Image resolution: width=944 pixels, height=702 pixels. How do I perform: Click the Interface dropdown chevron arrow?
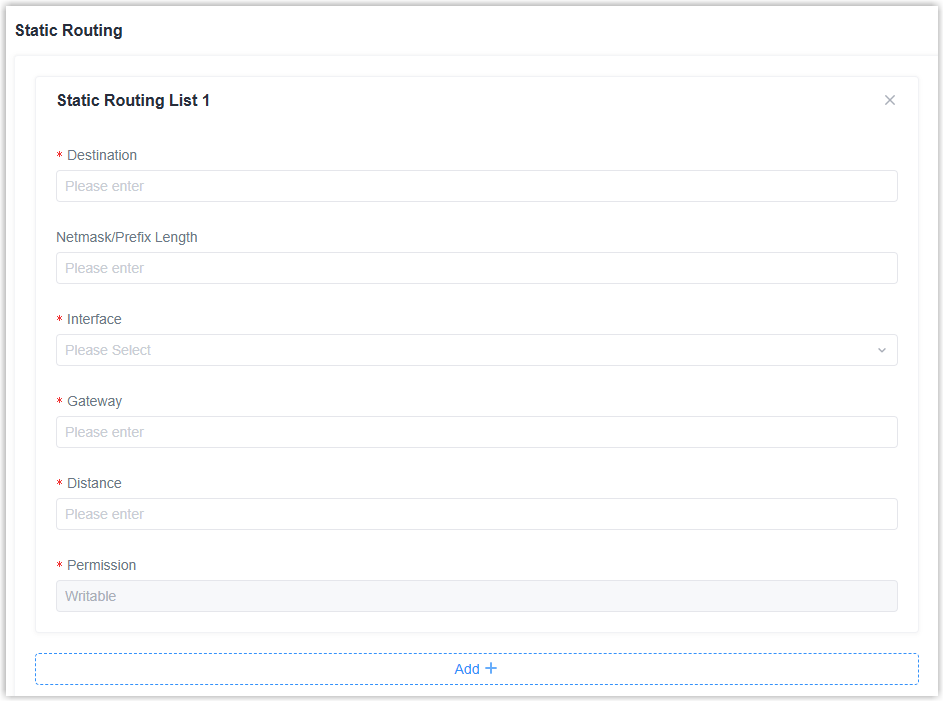pyautogui.click(x=881, y=350)
